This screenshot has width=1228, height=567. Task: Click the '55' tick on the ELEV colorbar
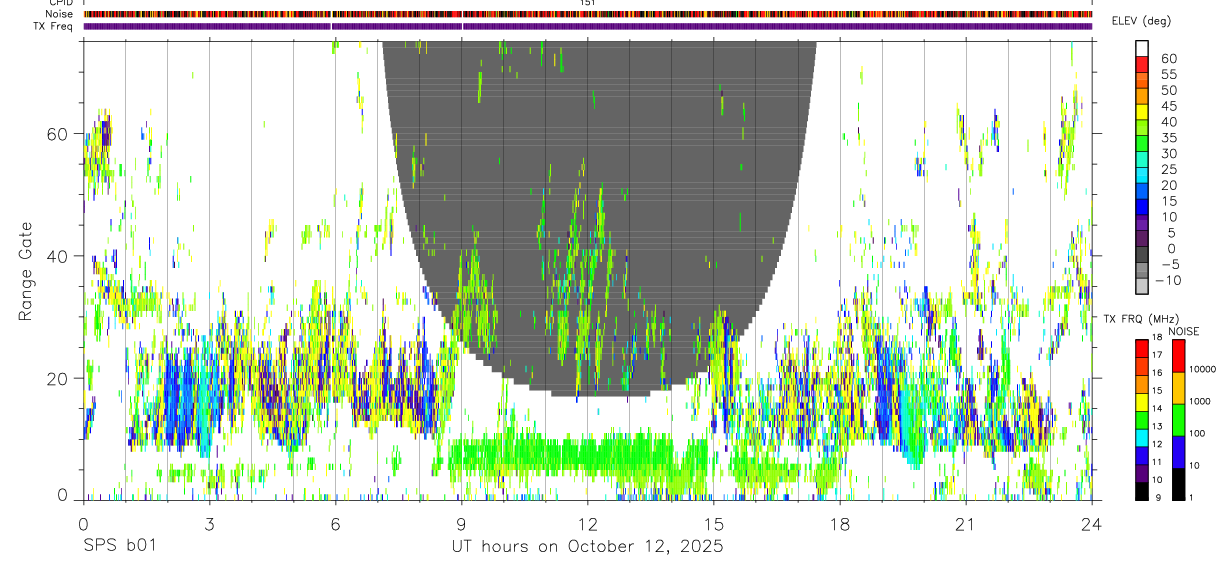(x=1168, y=74)
